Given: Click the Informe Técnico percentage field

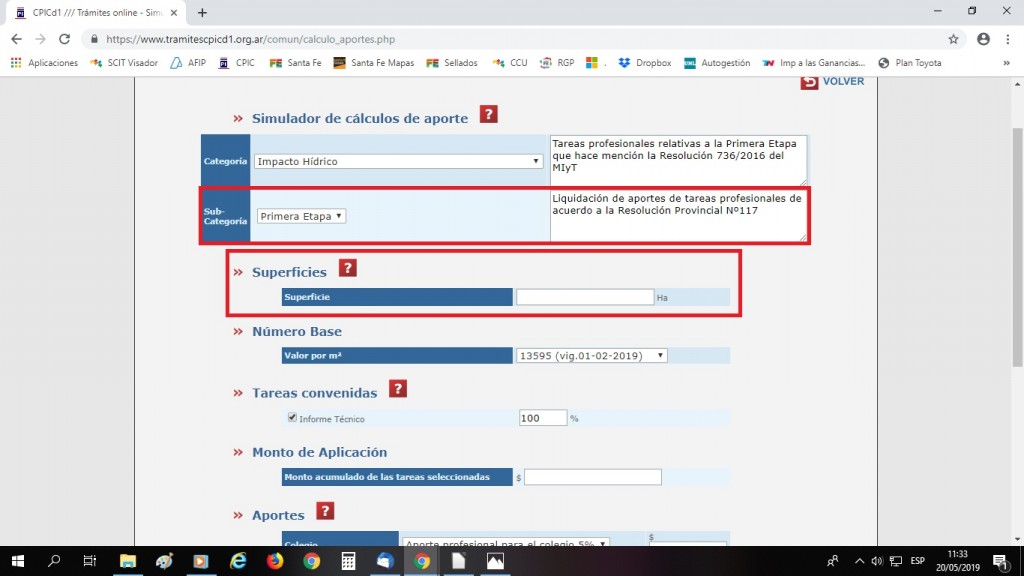Looking at the screenshot, I should (543, 418).
